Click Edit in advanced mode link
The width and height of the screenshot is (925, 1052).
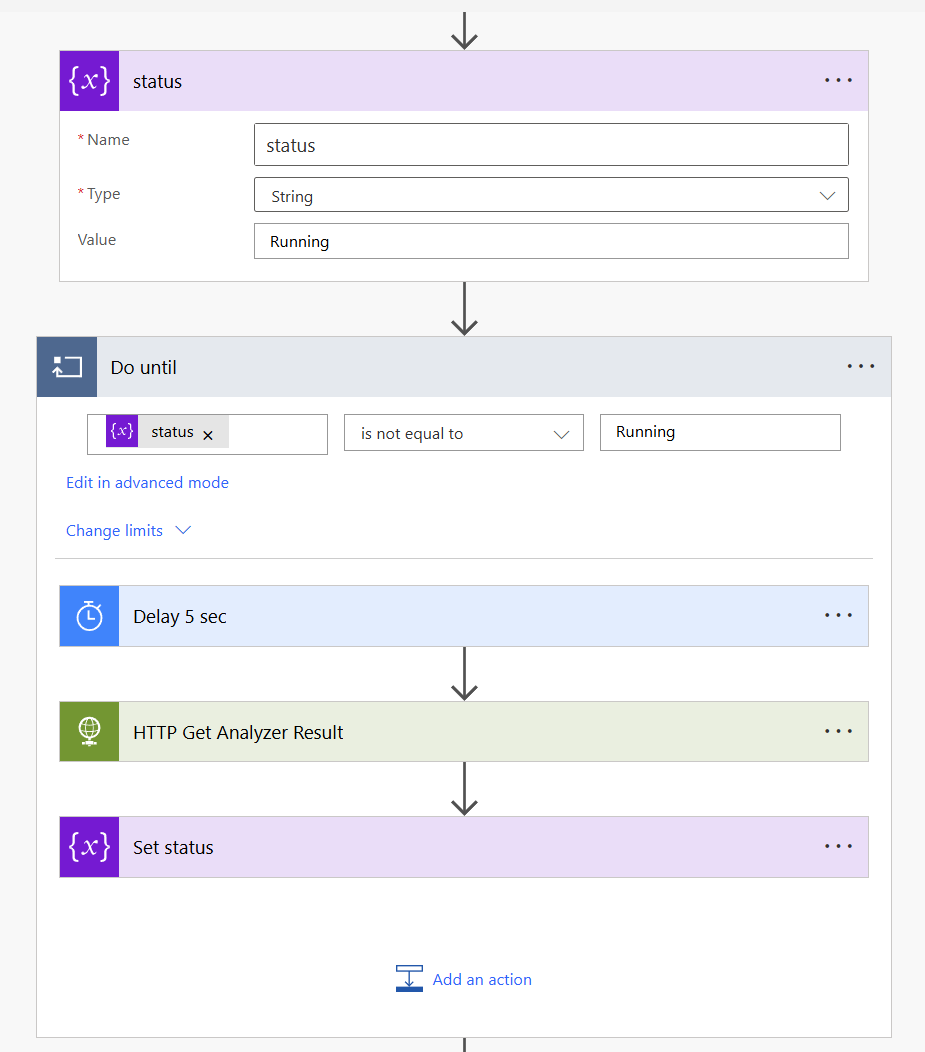coord(147,482)
